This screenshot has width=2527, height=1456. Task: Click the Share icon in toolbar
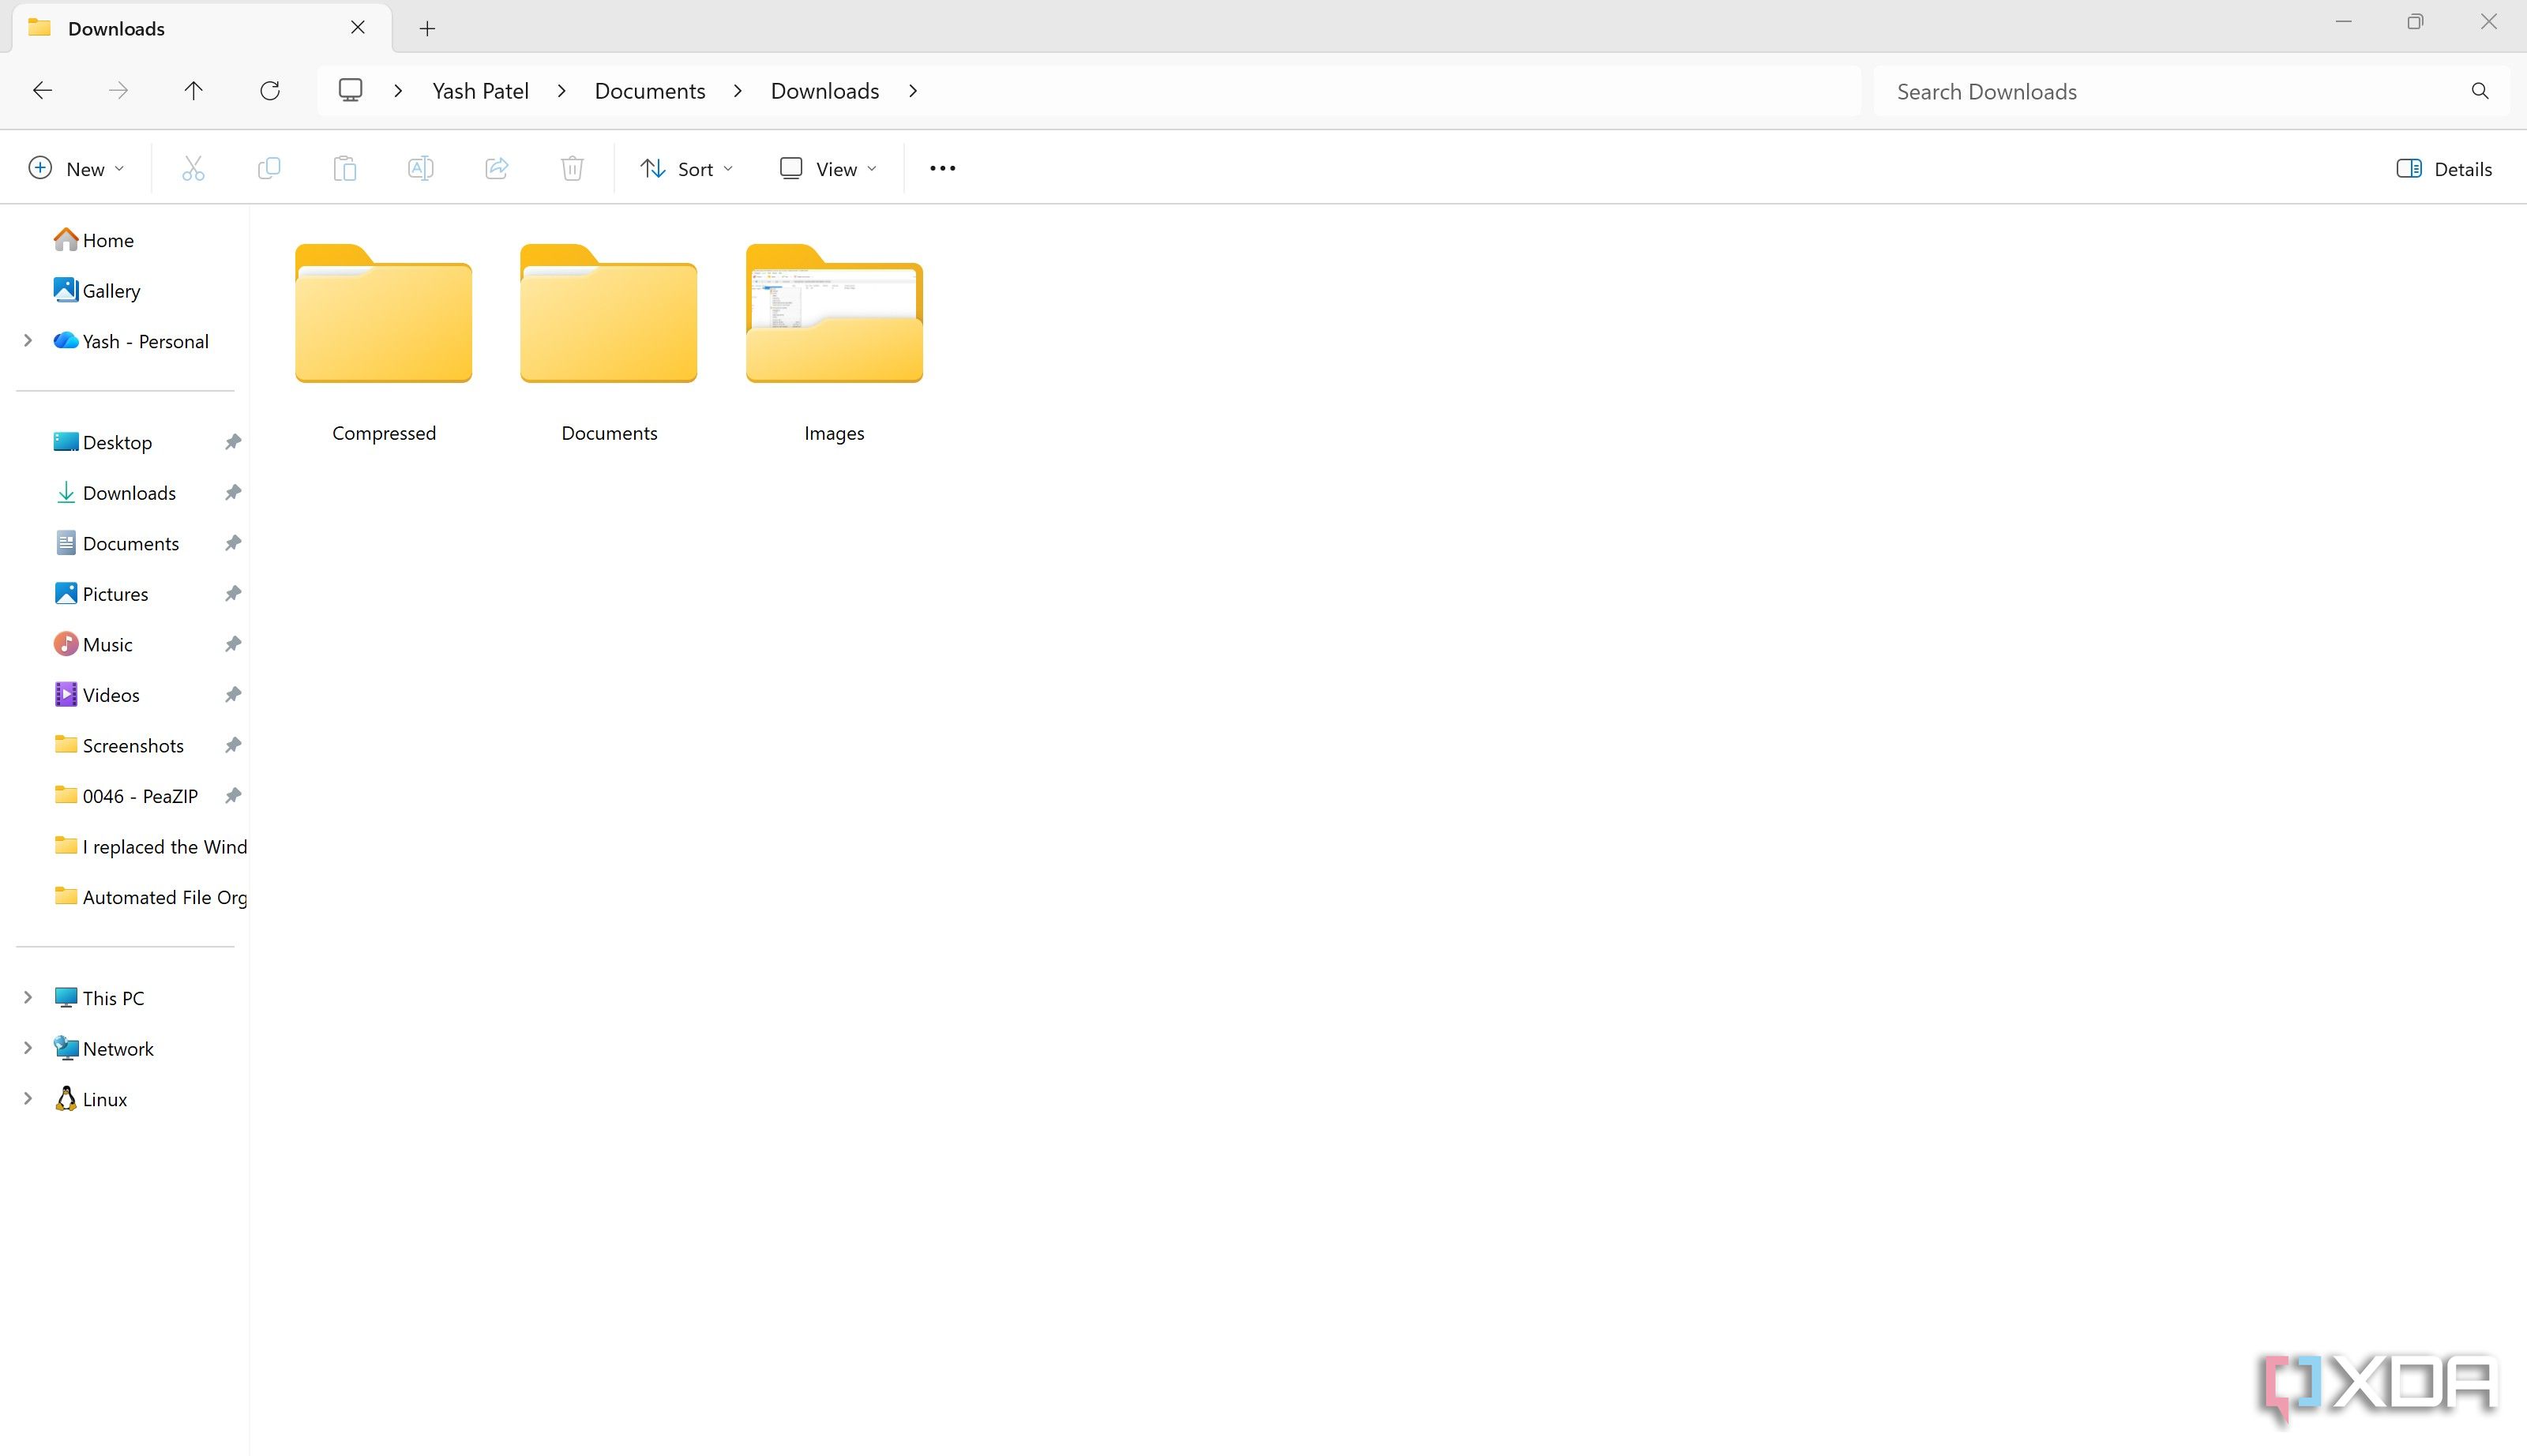pyautogui.click(x=497, y=168)
